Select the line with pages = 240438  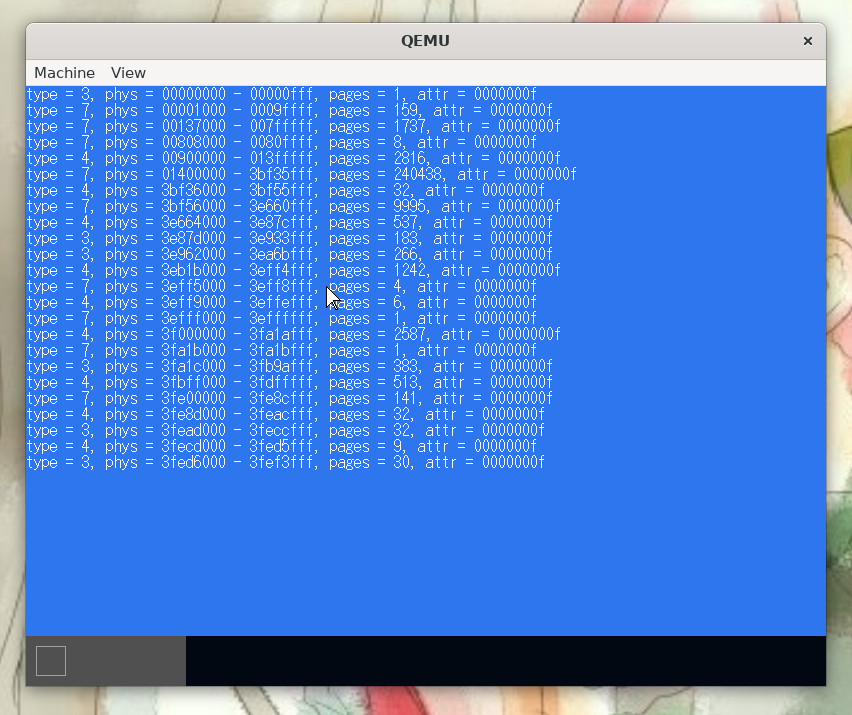[x=300, y=175]
